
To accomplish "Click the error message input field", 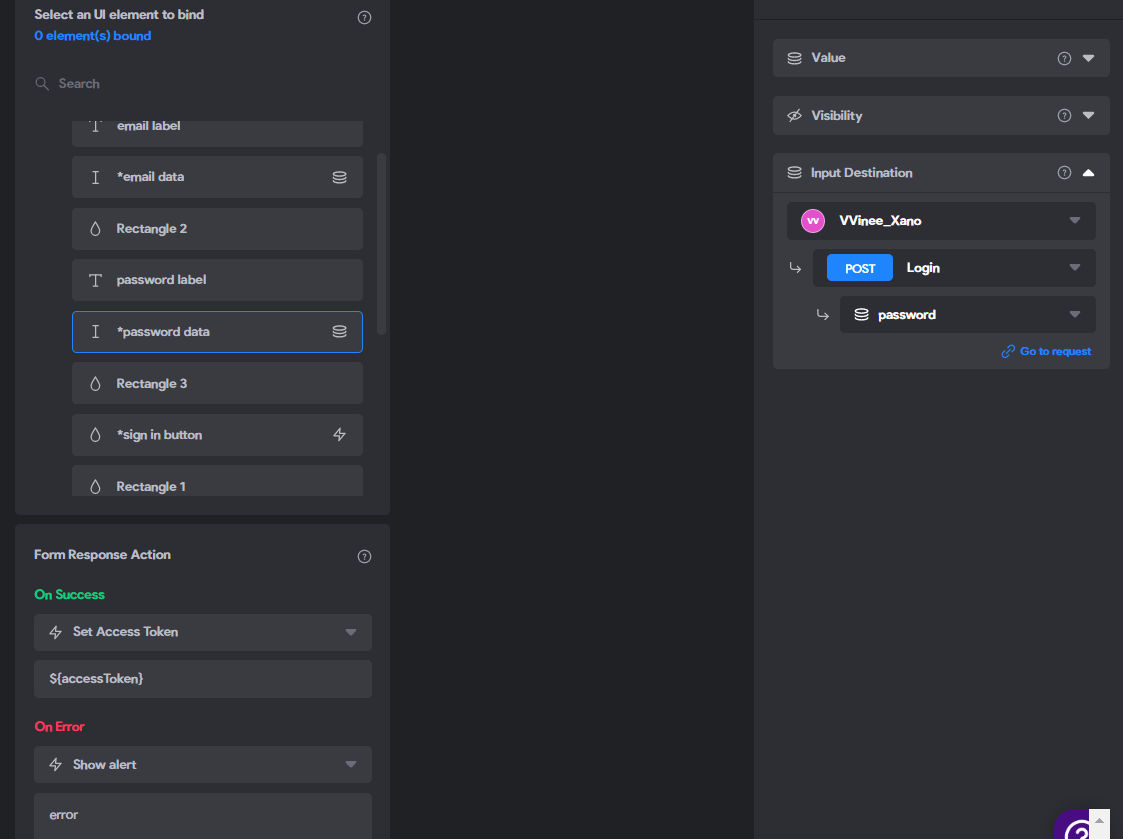I will 203,815.
